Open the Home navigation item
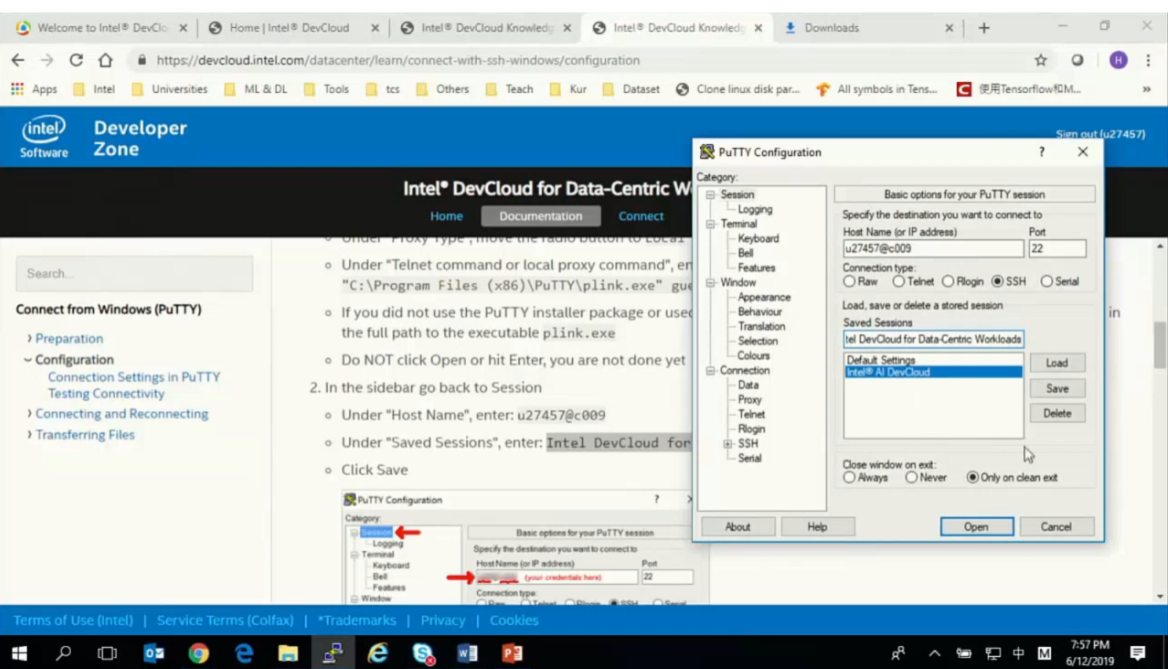The width and height of the screenshot is (1168, 669). click(x=446, y=216)
